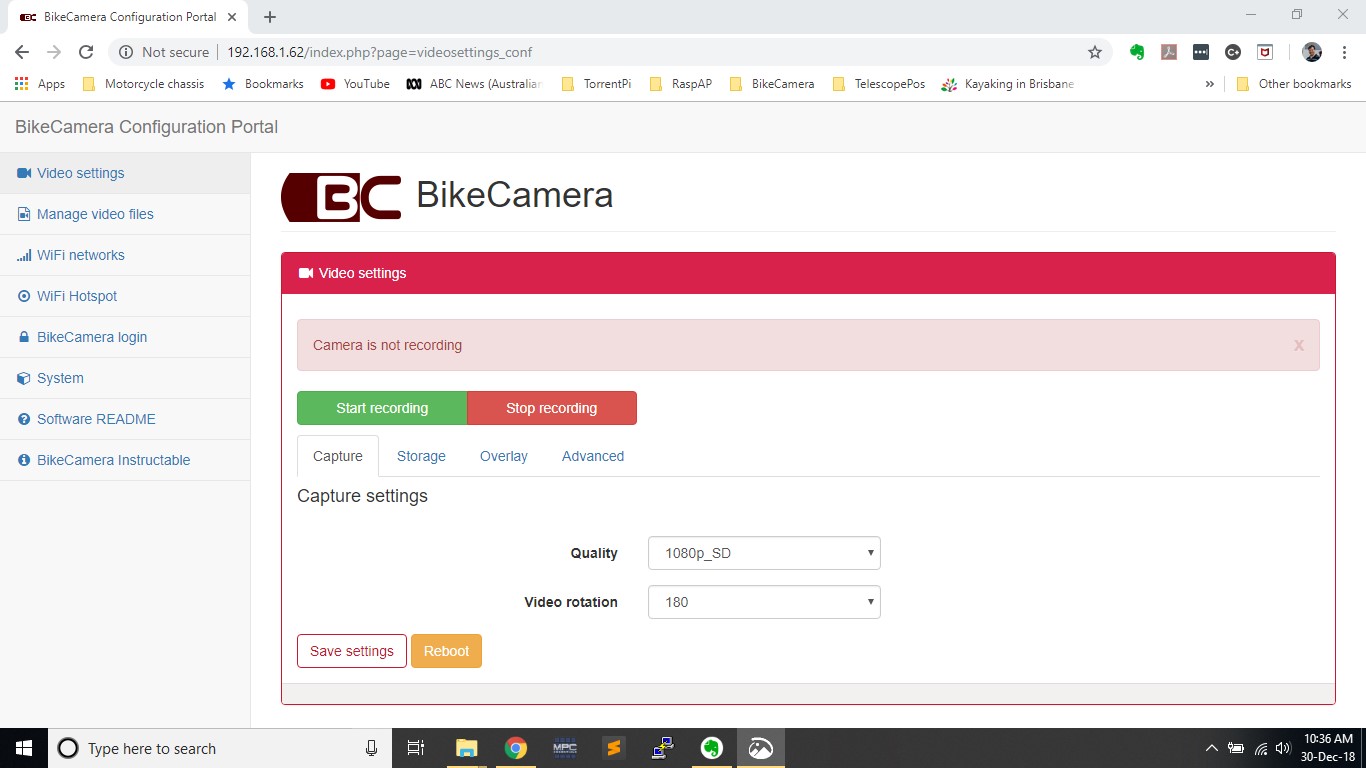Click the orange Reboot button
Screen dimensions: 1366x768
(446, 651)
